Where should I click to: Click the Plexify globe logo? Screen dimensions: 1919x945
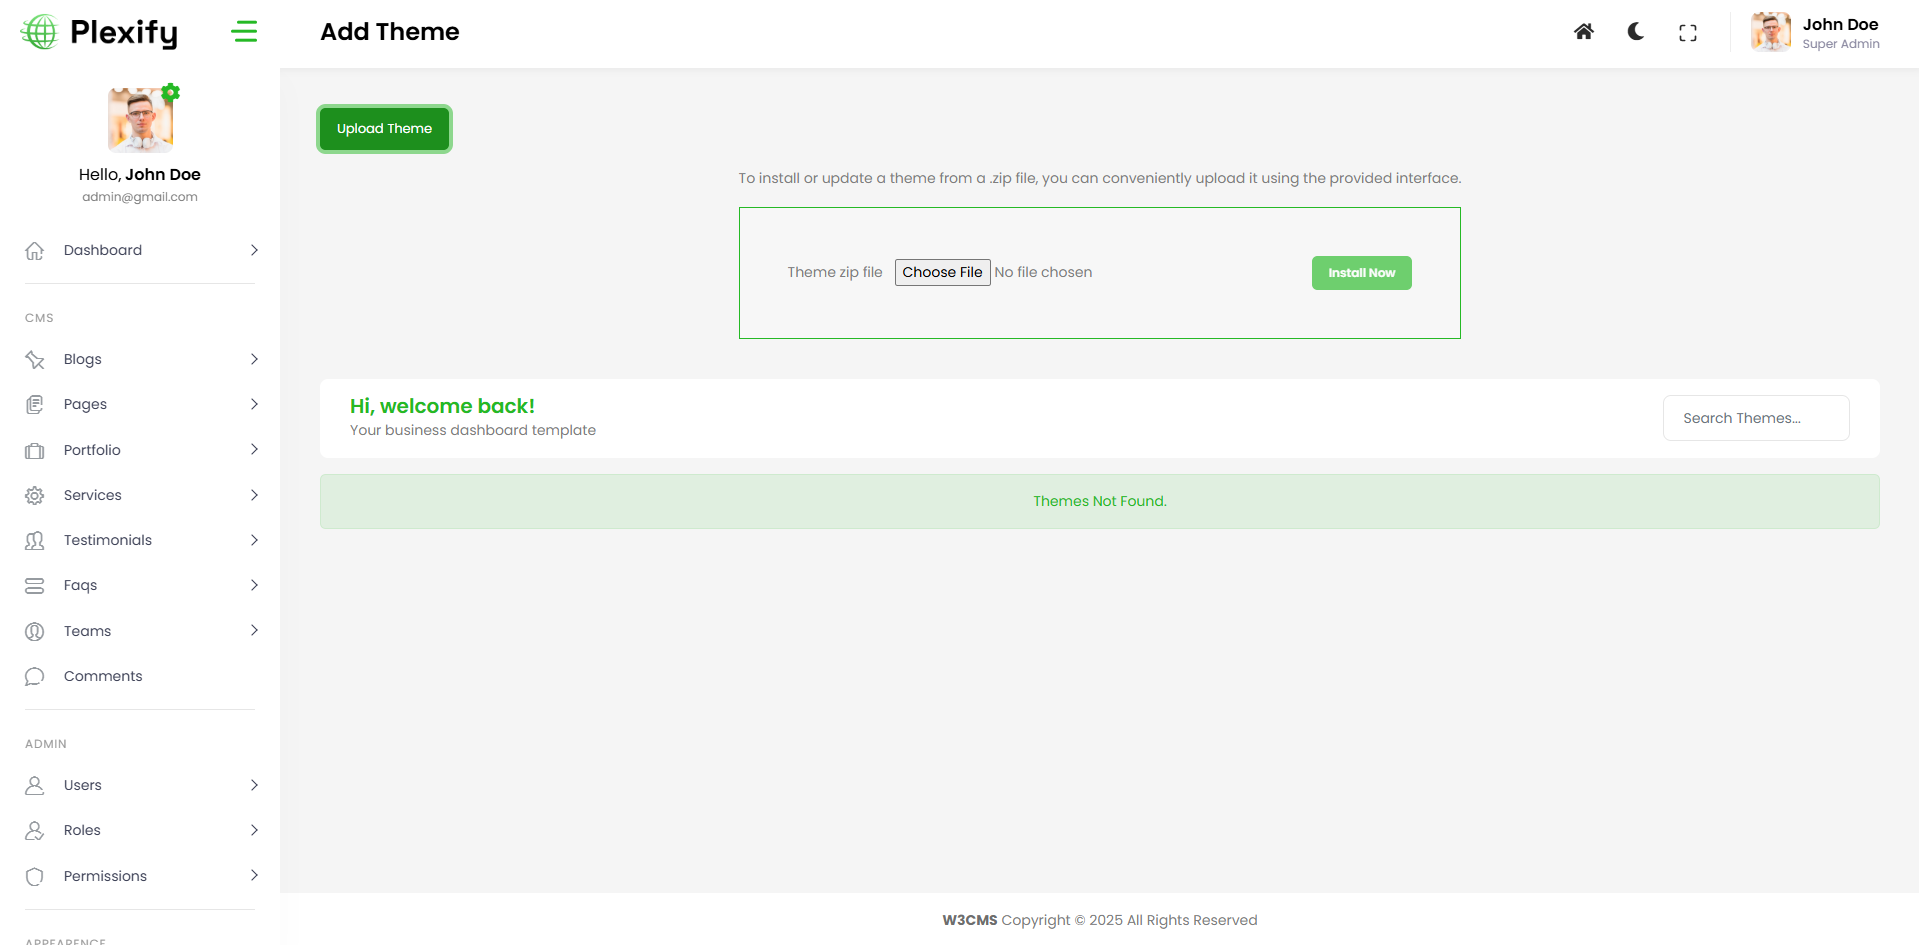[40, 32]
